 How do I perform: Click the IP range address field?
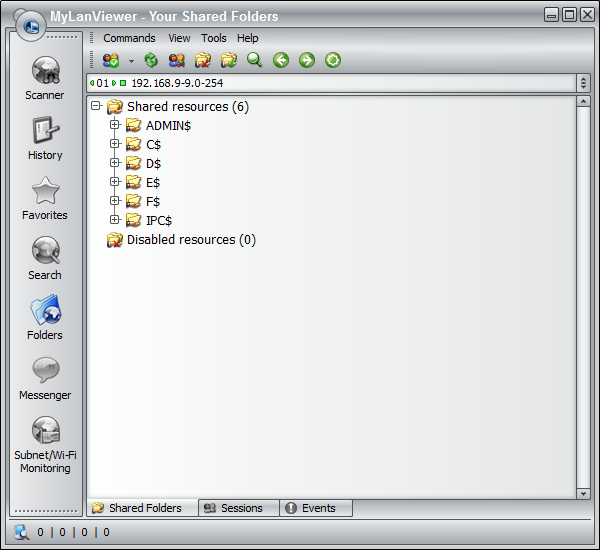330,83
